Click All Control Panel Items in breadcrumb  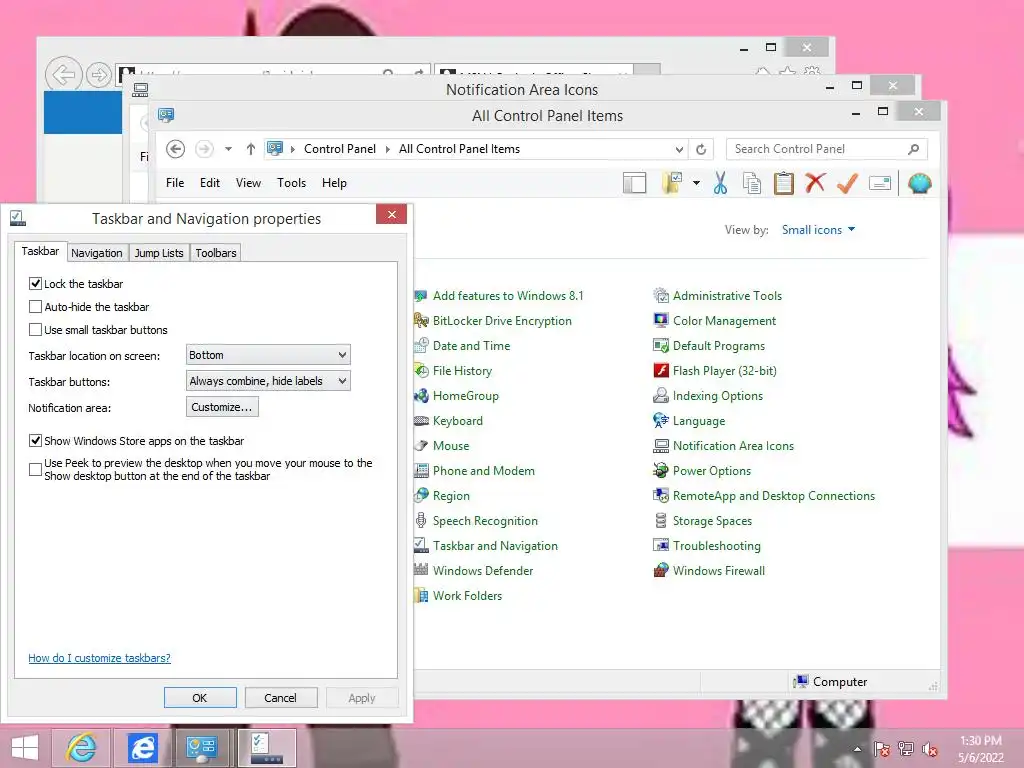459,149
